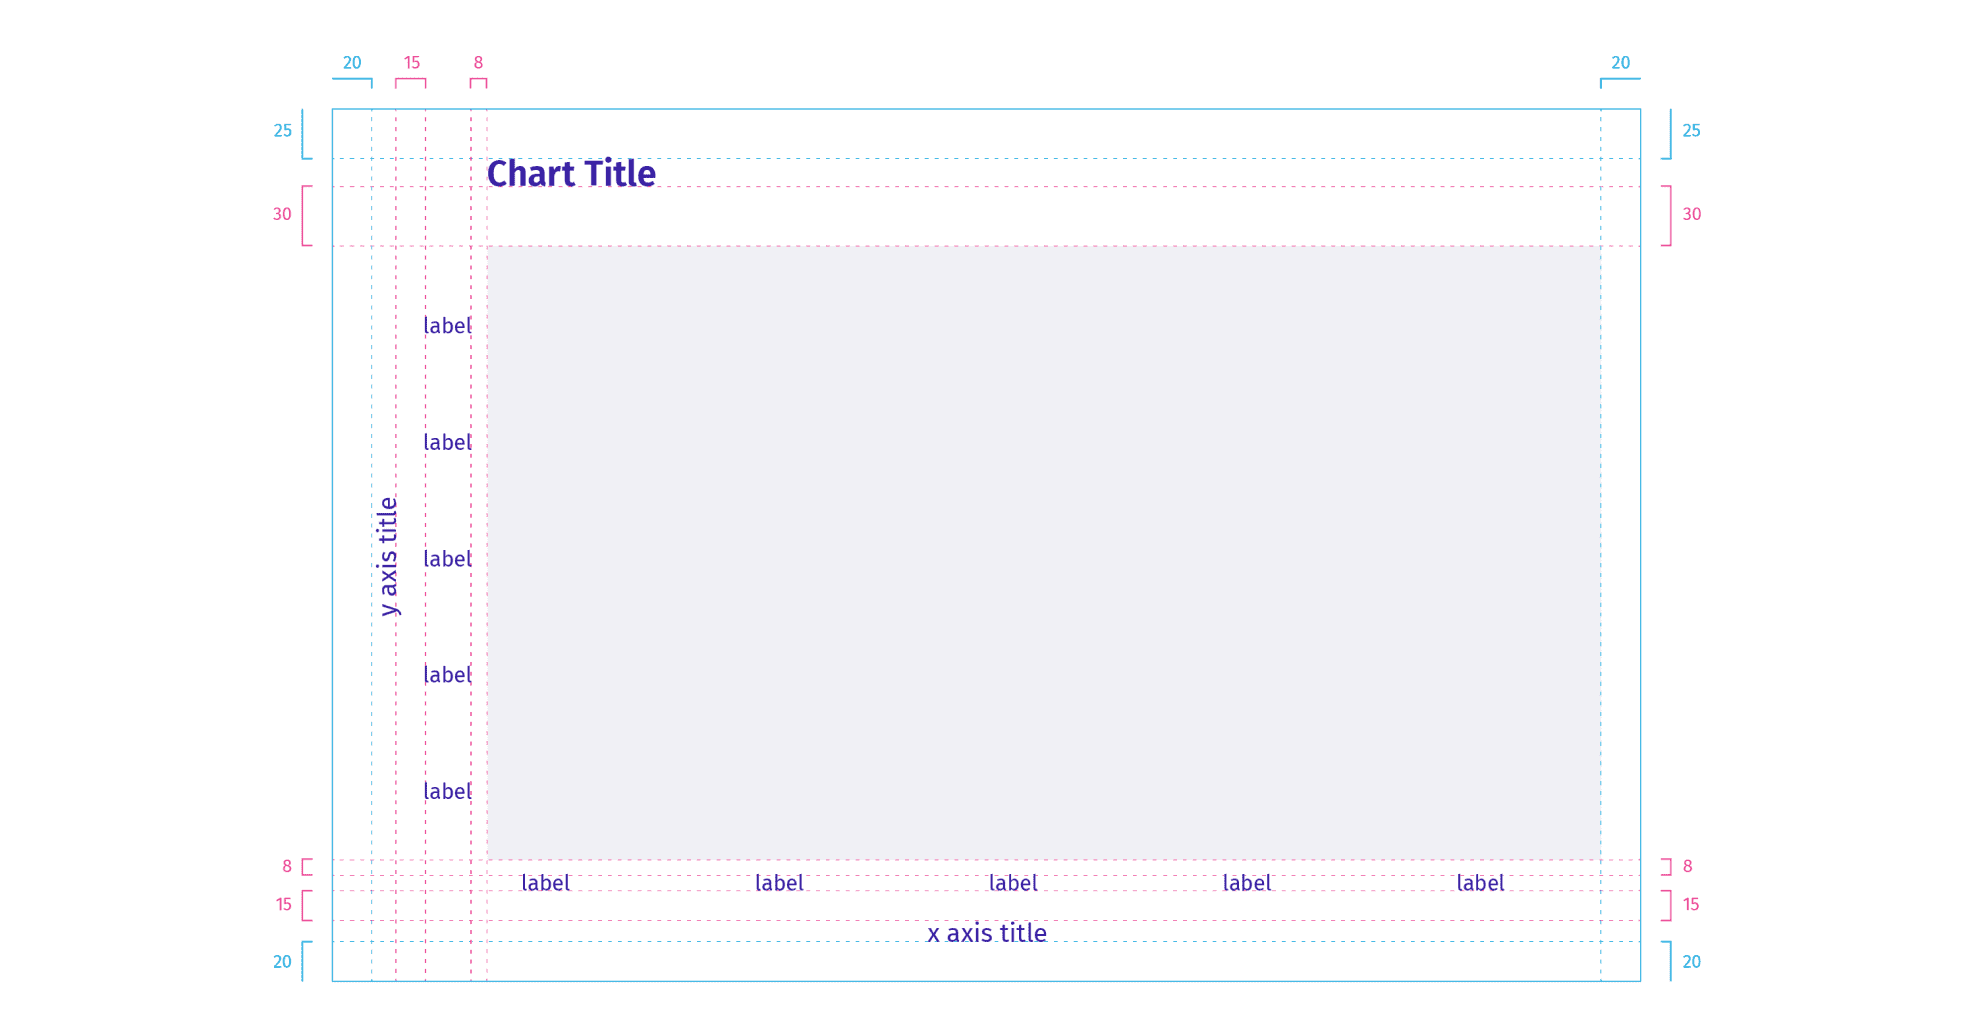This screenshot has width=1976, height=1034.
Task: Select the x axis title text
Action: tap(987, 933)
